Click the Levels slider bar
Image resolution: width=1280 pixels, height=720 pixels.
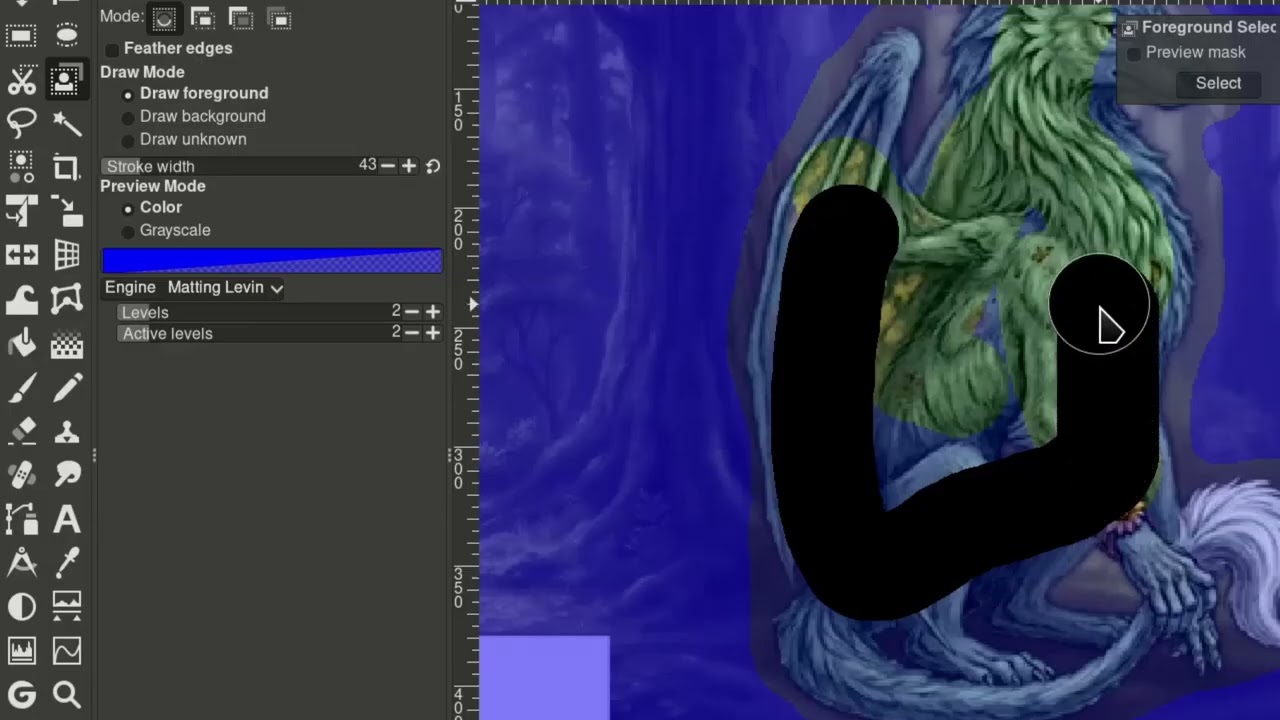click(260, 312)
